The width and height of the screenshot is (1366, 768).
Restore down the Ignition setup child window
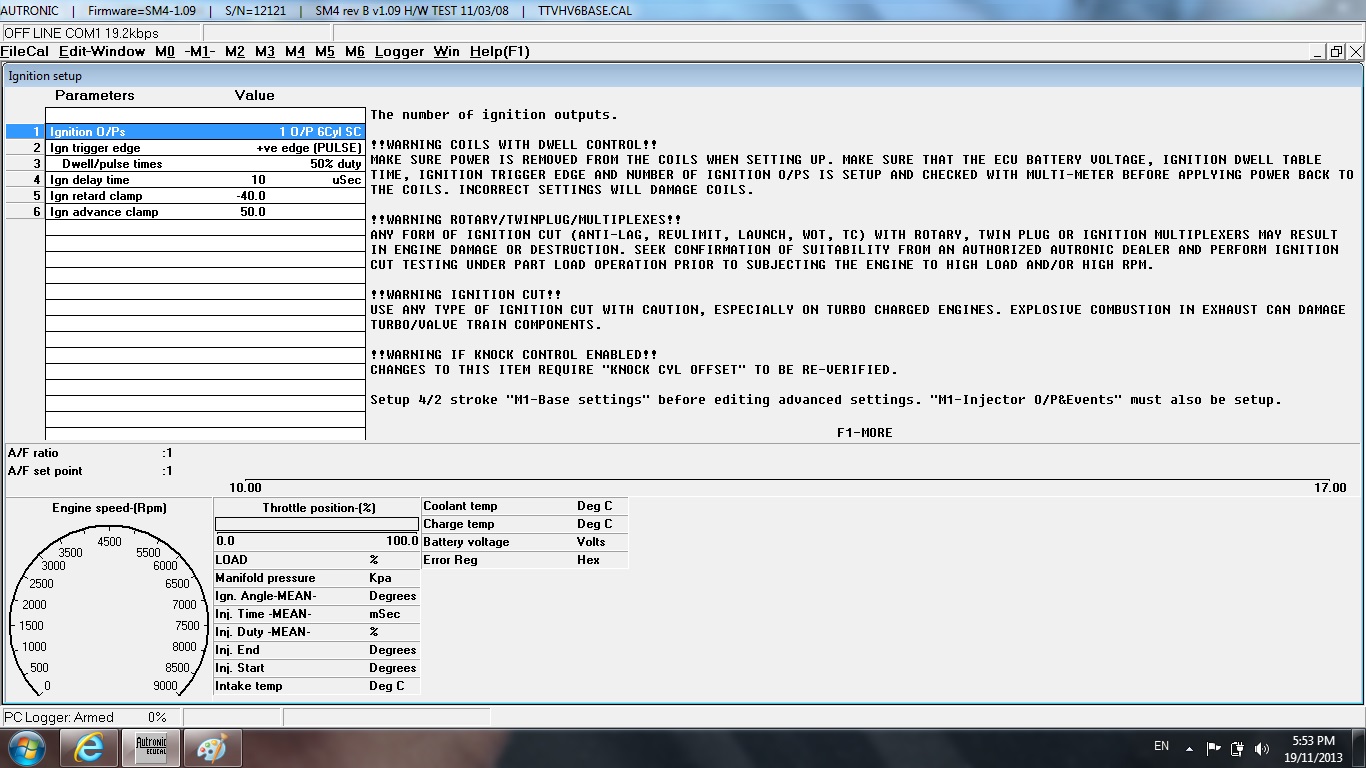tap(1336, 52)
